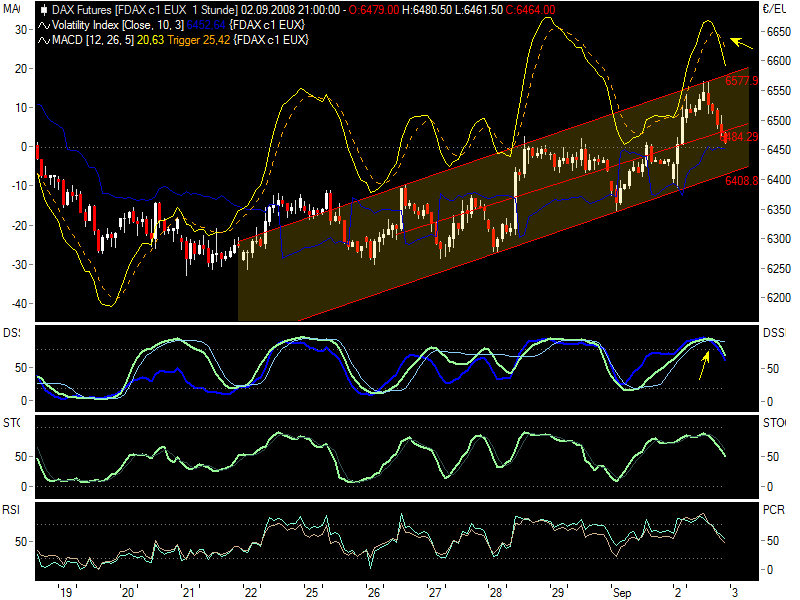Screen dimensions: 800x600
Task: Click the lower channel label 6408.8
Action: point(741,180)
